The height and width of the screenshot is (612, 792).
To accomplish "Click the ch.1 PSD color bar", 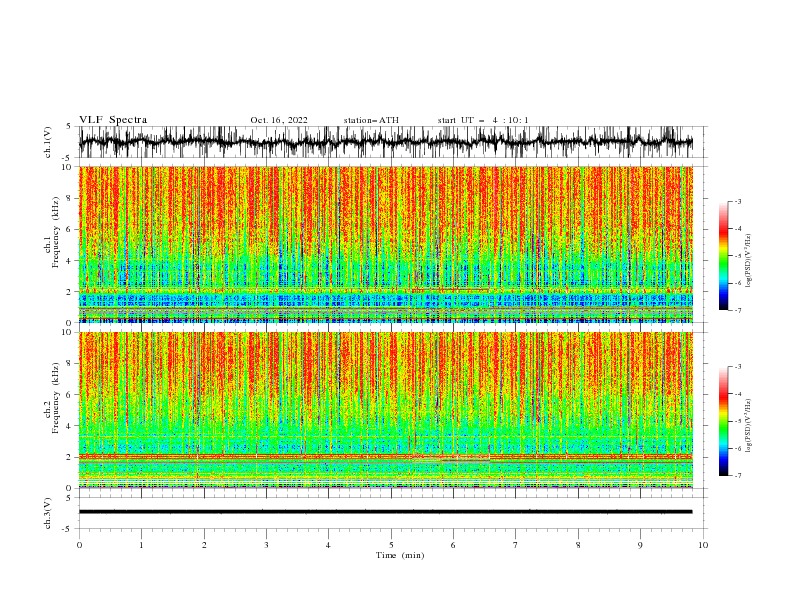I will point(723,256).
